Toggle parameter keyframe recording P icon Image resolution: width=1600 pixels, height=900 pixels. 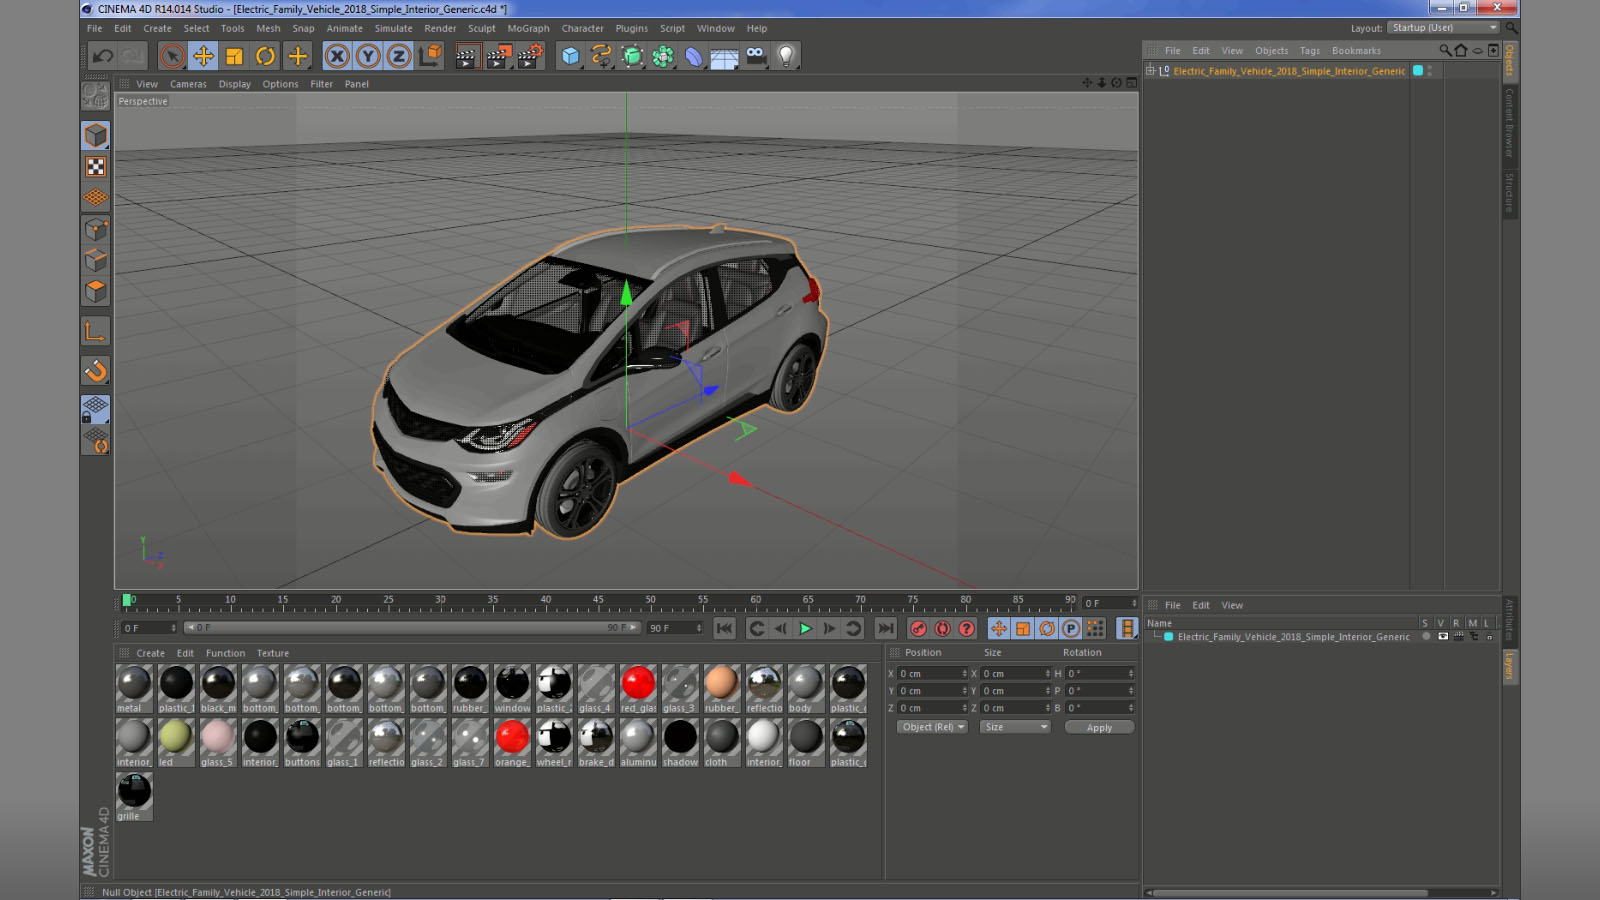pos(1070,628)
